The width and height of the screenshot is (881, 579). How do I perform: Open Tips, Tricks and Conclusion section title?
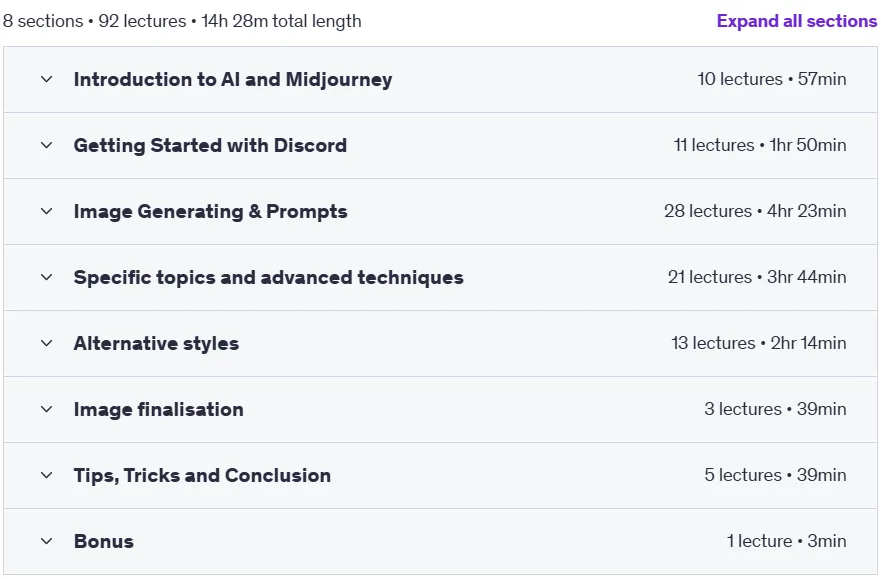coord(202,476)
